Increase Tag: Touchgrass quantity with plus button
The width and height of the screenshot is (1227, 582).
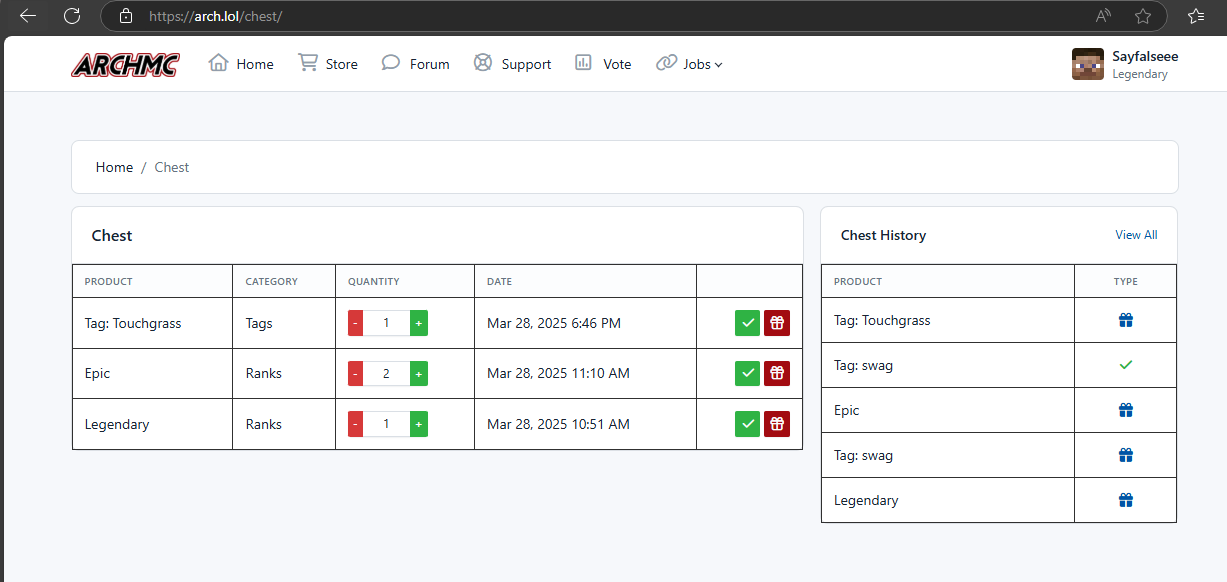[x=419, y=323]
